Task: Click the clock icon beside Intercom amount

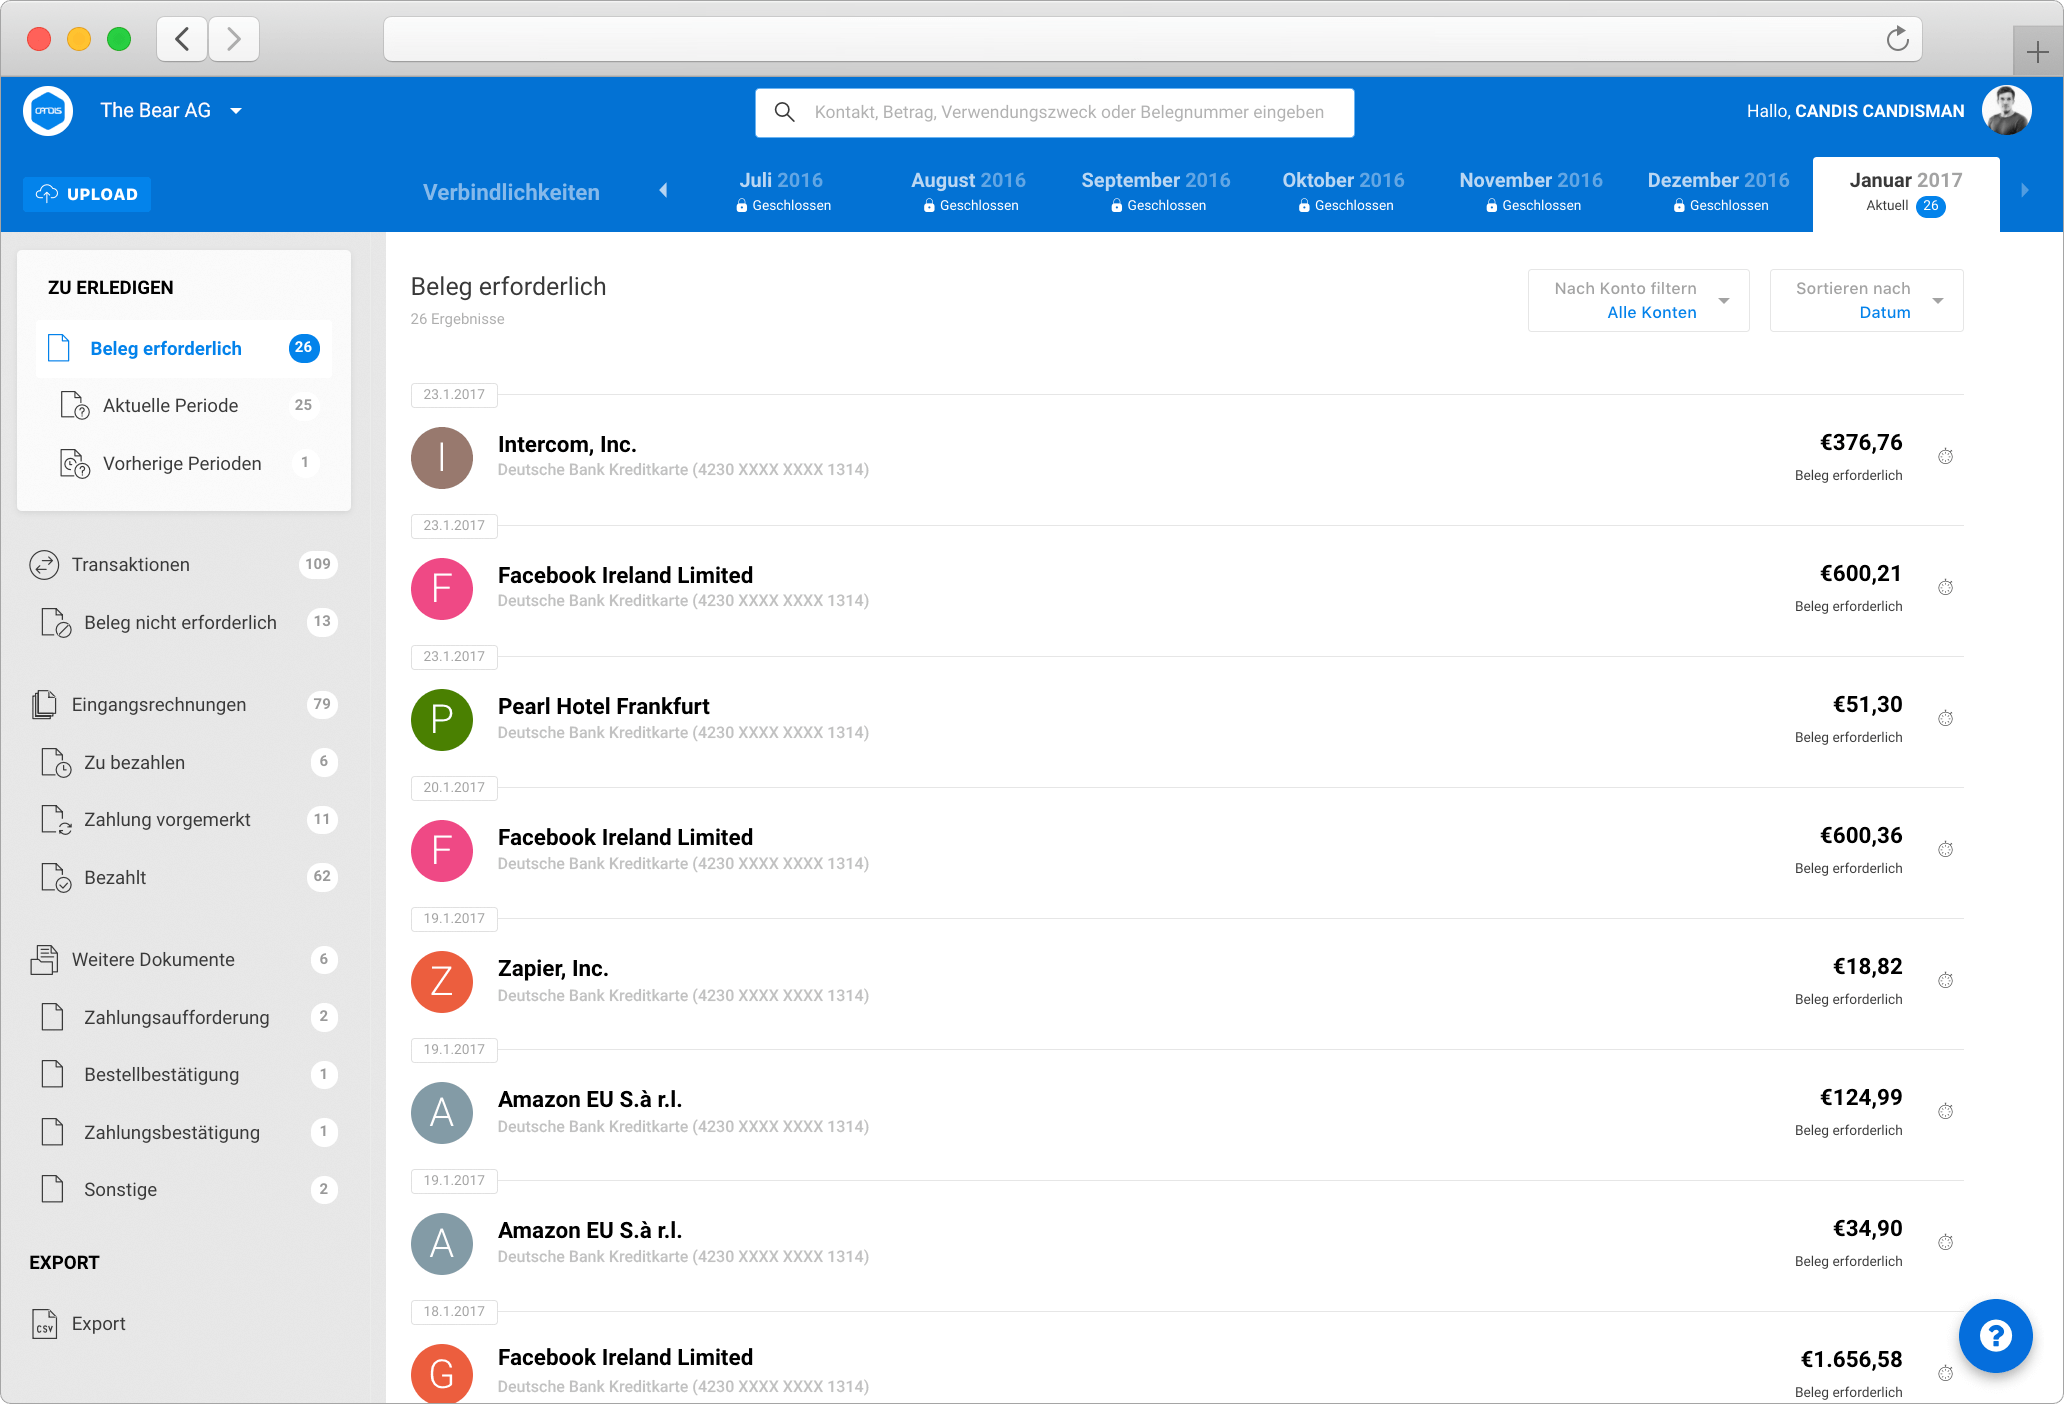Action: coord(1945,457)
